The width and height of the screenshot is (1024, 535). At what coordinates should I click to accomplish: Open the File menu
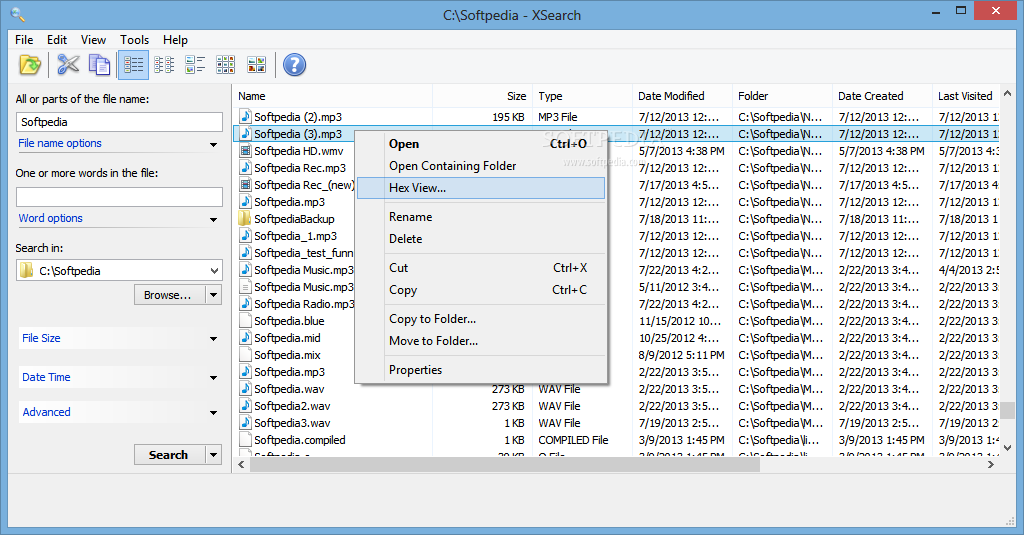point(24,40)
